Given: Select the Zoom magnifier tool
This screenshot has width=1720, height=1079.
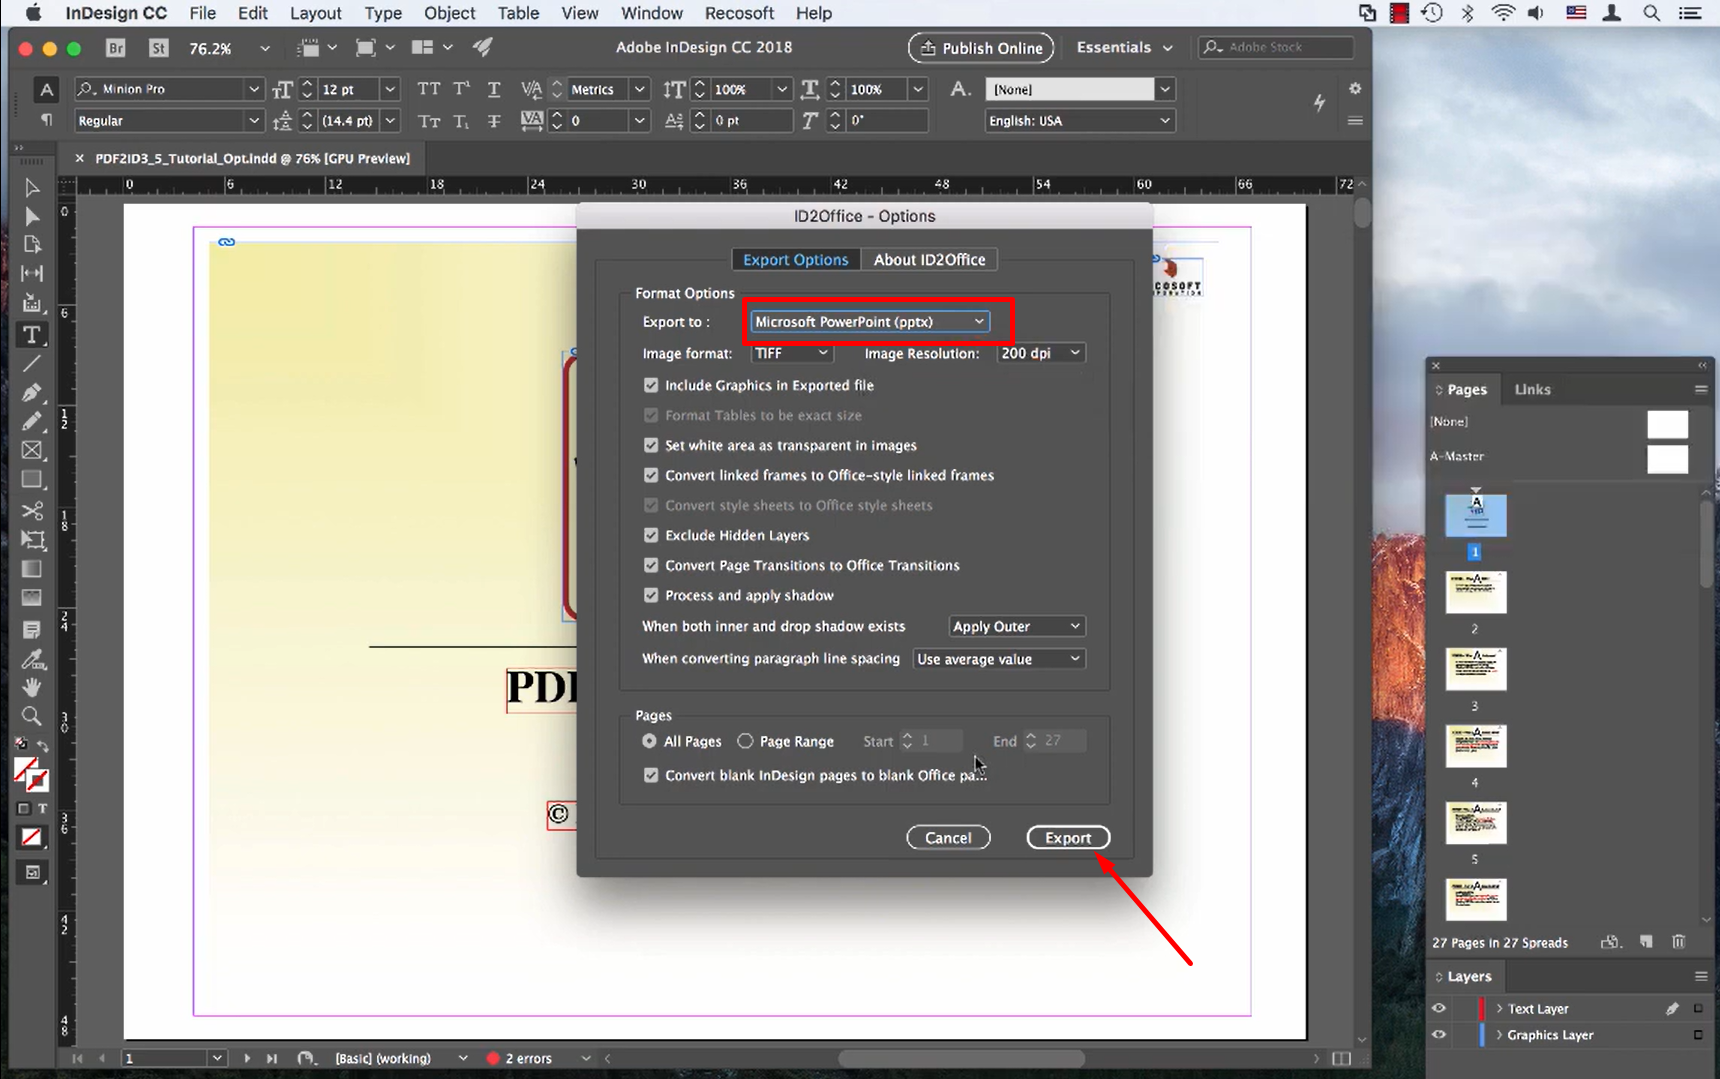Looking at the screenshot, I should pyautogui.click(x=32, y=716).
